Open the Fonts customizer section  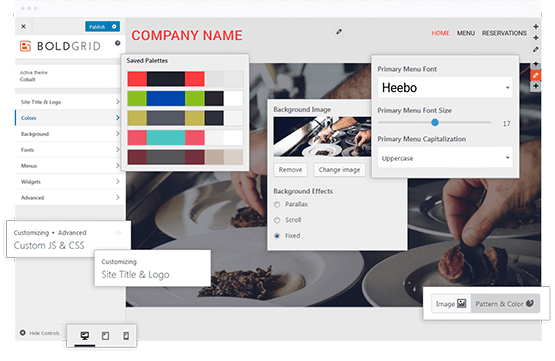(68, 150)
